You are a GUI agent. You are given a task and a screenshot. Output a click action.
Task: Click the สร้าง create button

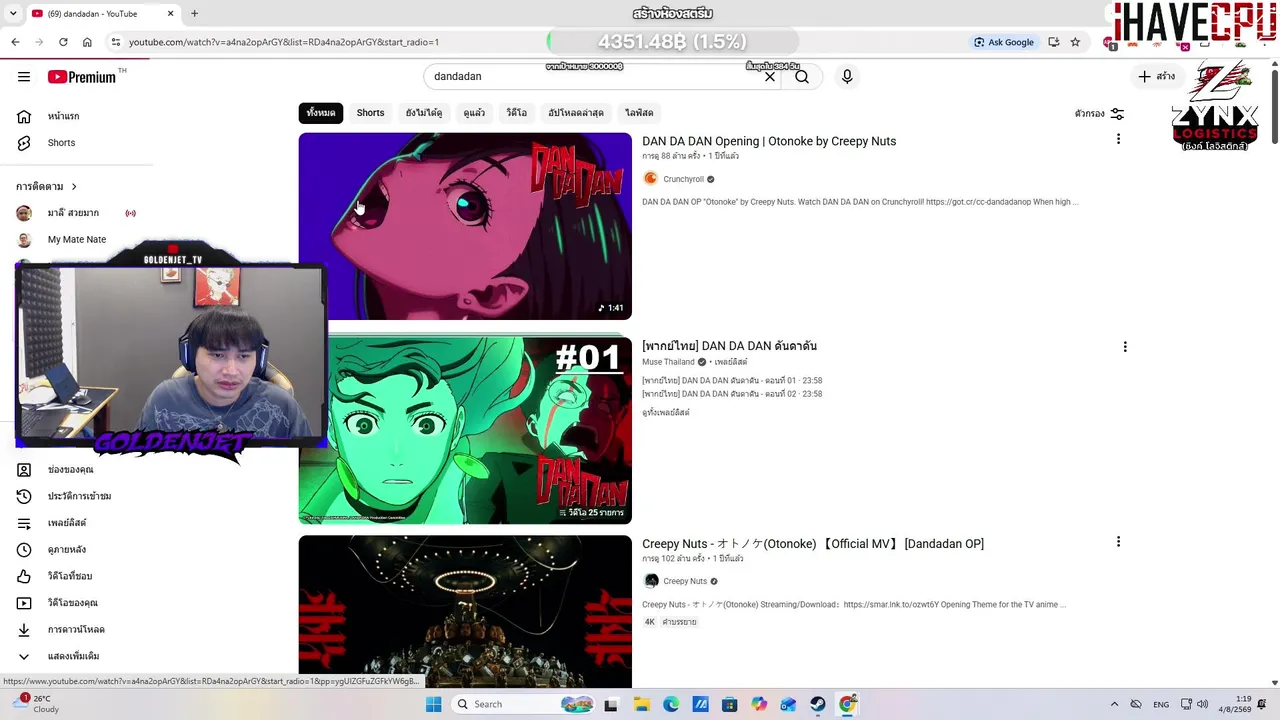pyautogui.click(x=1156, y=77)
